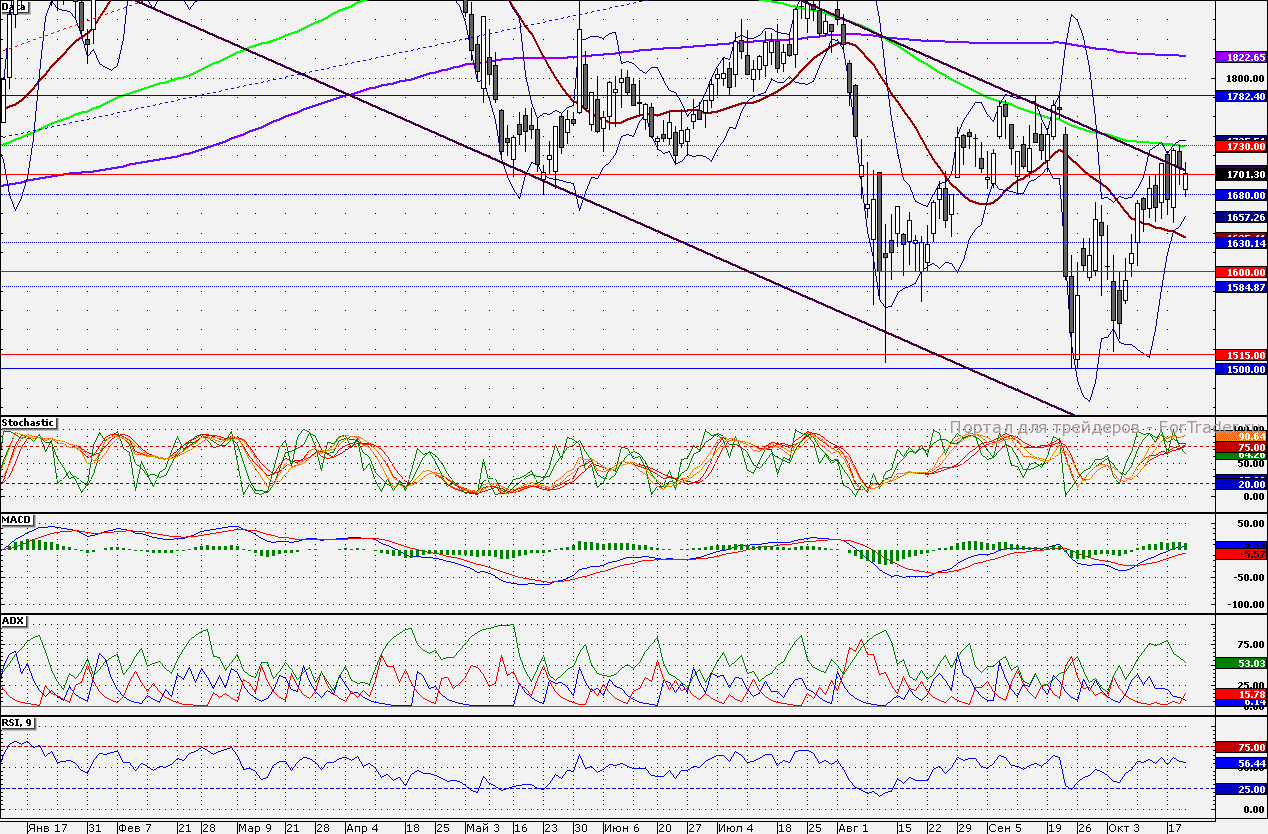This screenshot has height=834, width=1268.
Task: Click the red 1730.00 price level tag
Action: (x=1240, y=147)
